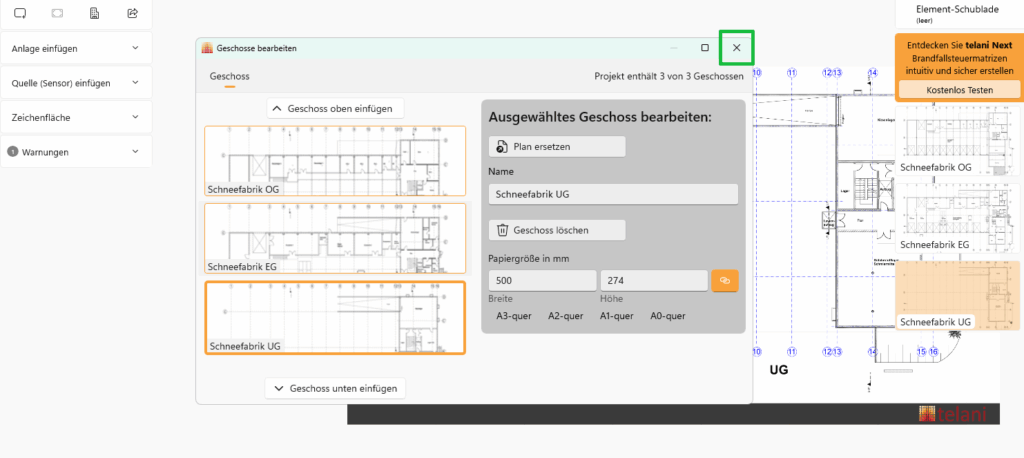Viewport: 1024px width, 458px height.
Task: Close the Geschosse bearbeiten dialog
Action: pyautogui.click(x=737, y=48)
